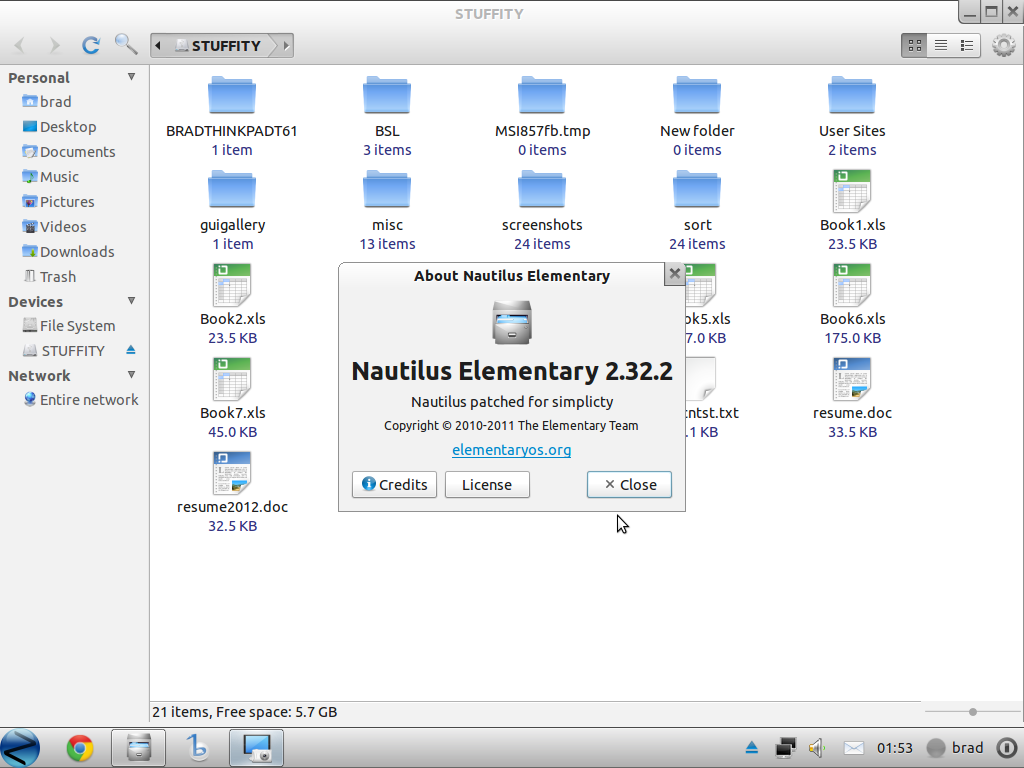Open the volume control tray icon
The width and height of the screenshot is (1024, 768).
(817, 748)
